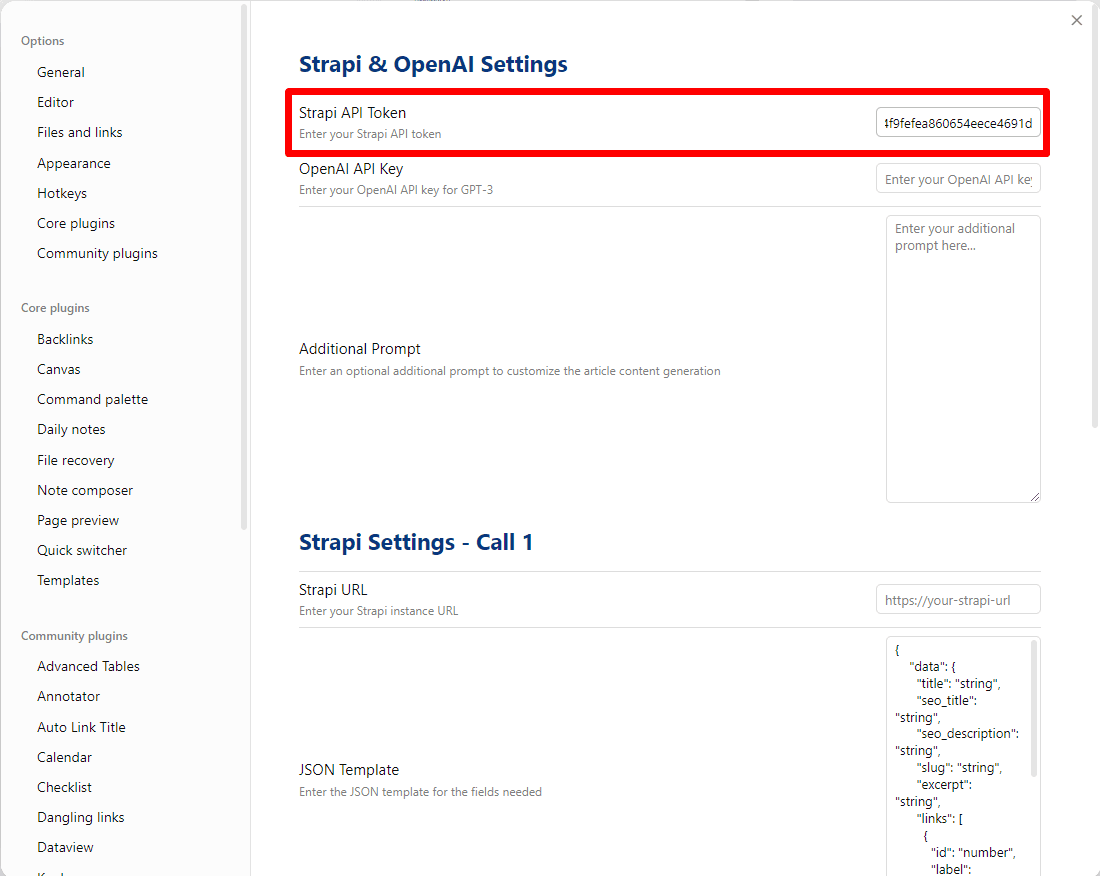Open Editor options

coord(55,102)
